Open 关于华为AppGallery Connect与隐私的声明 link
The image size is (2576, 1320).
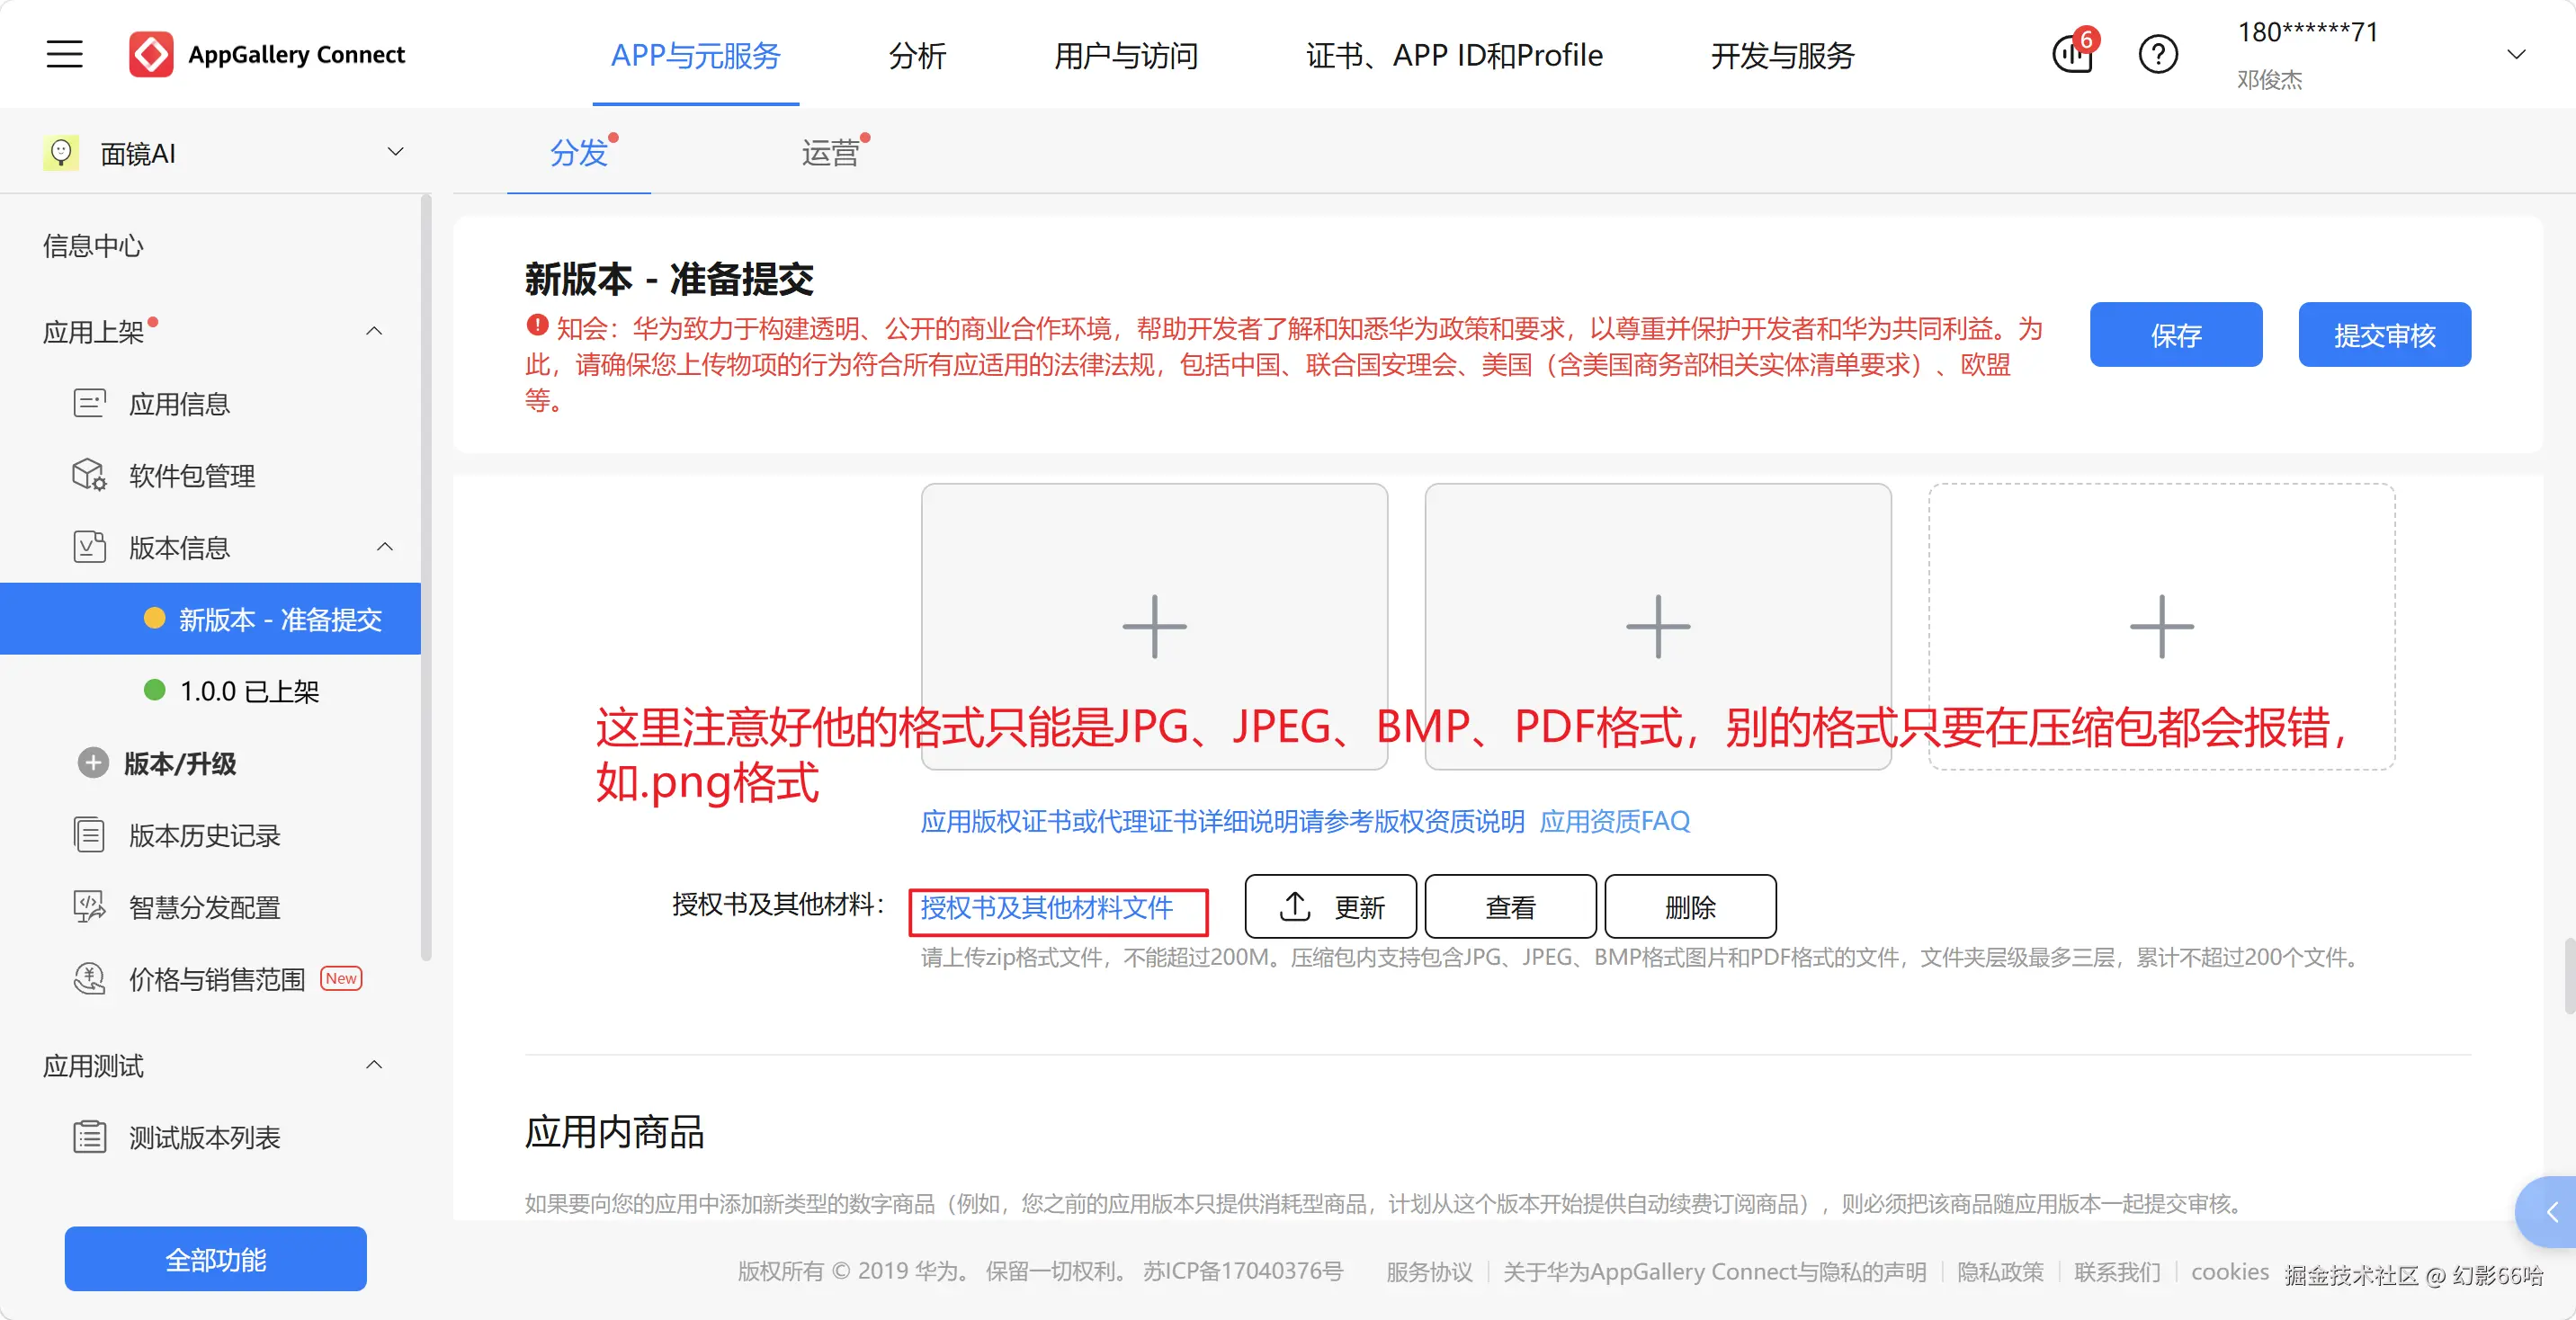pyautogui.click(x=1714, y=1271)
